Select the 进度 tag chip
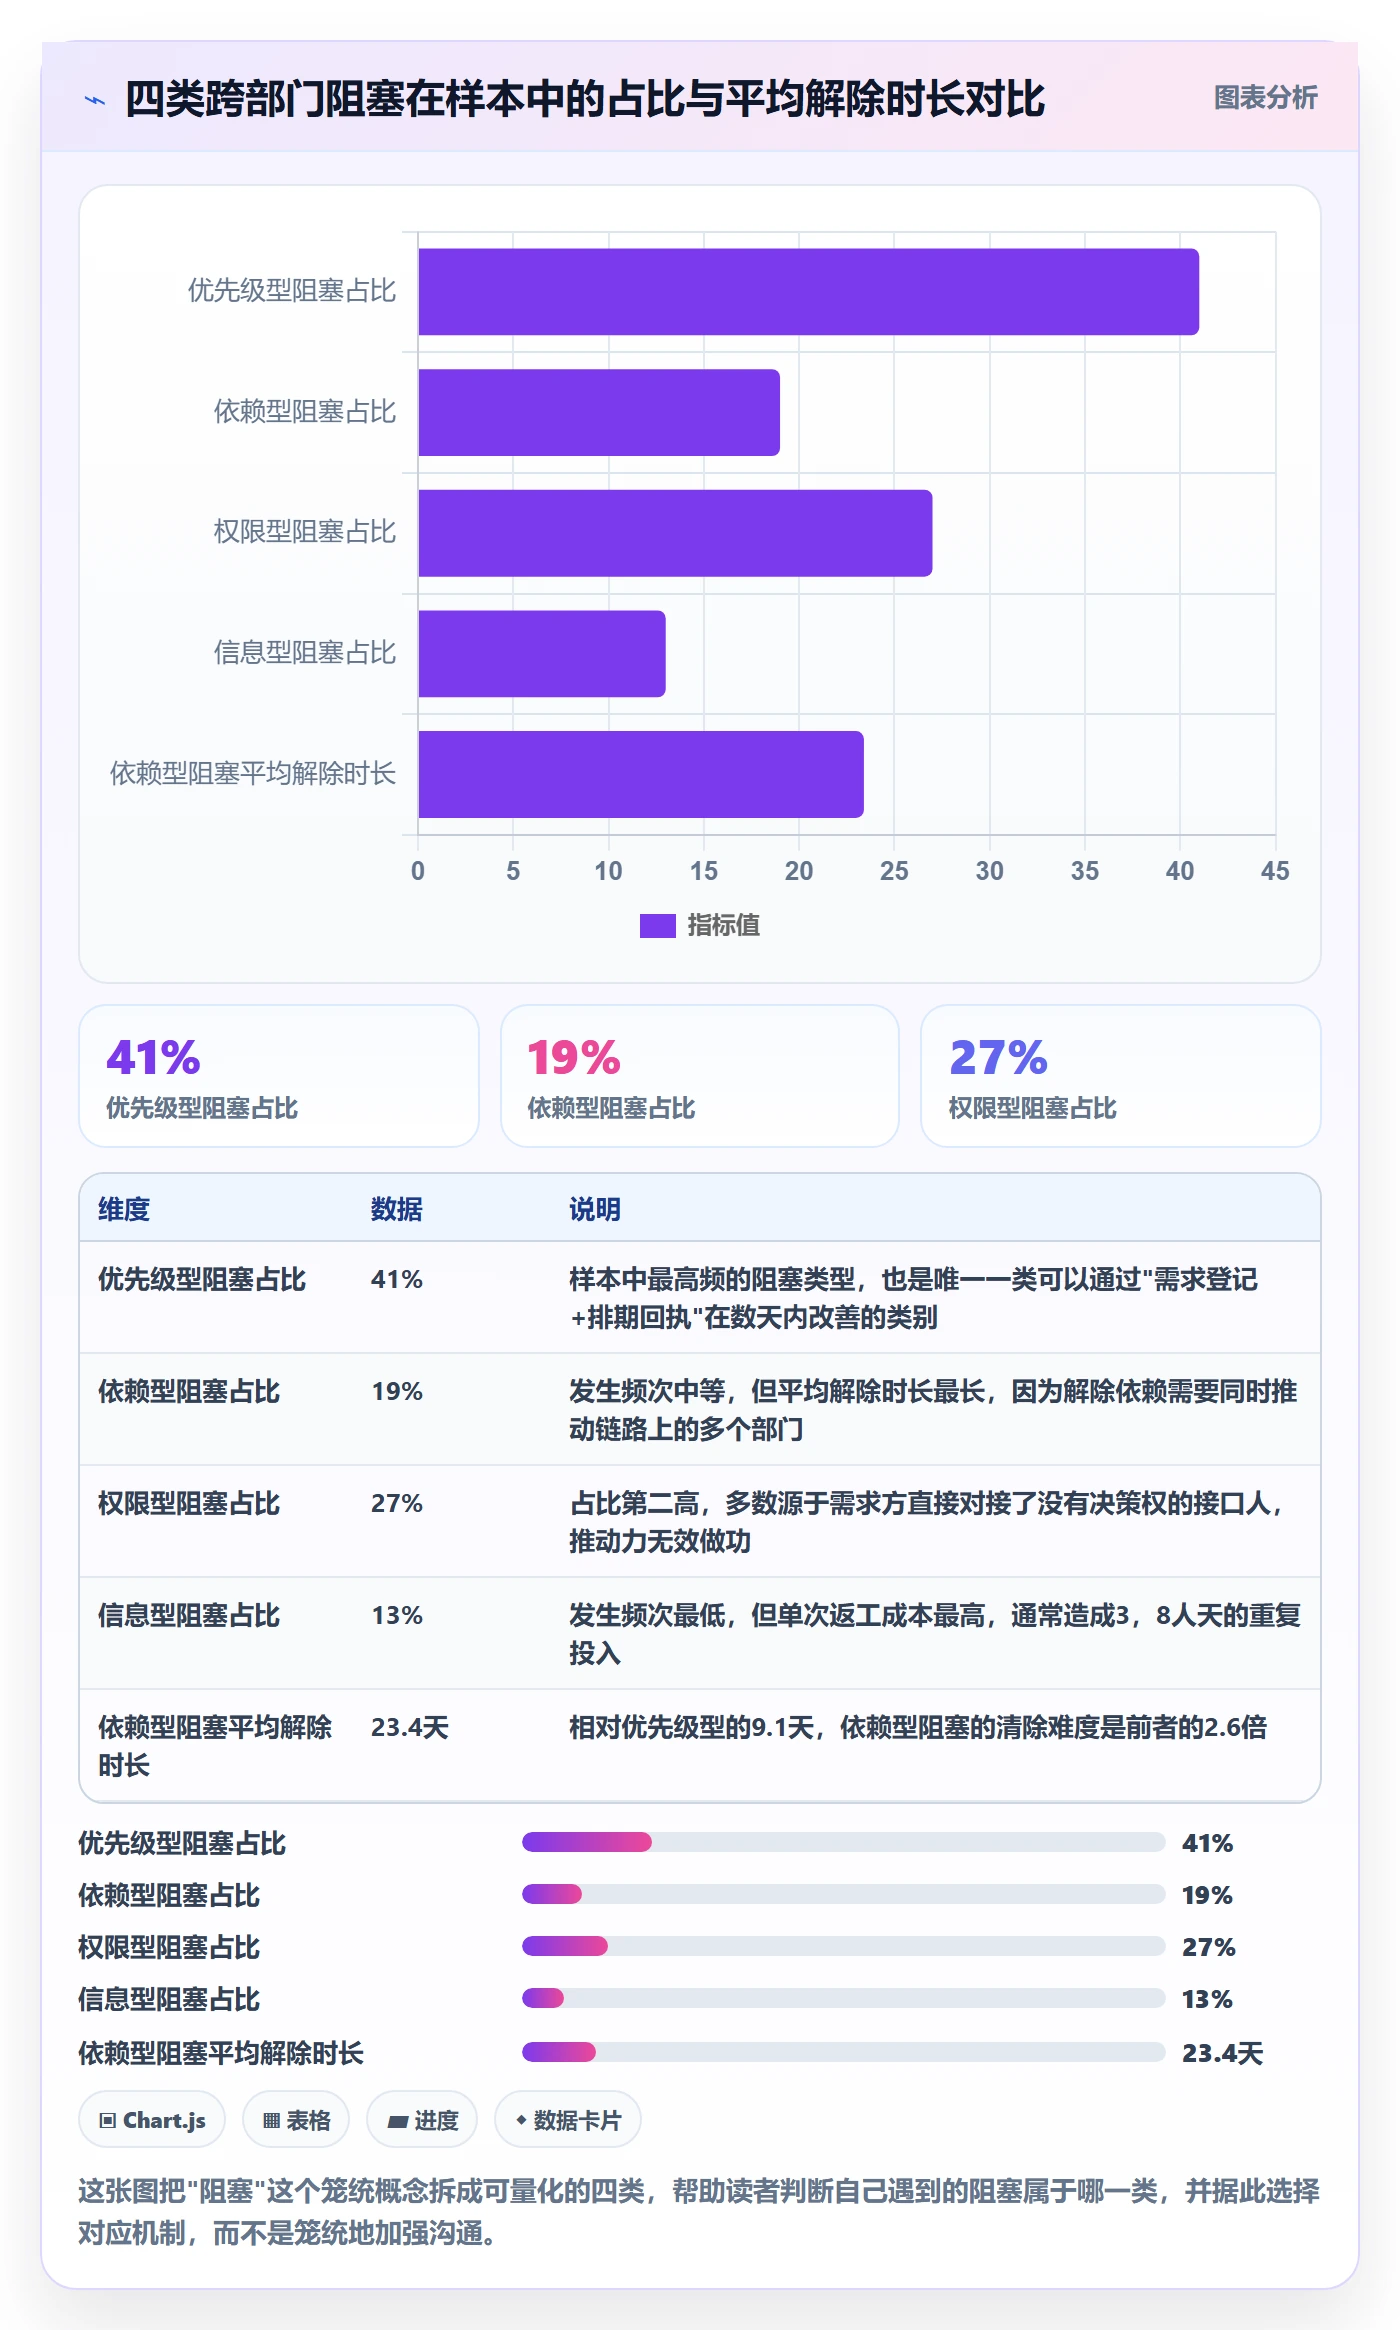Image resolution: width=1400 pixels, height=2330 pixels. (422, 2119)
